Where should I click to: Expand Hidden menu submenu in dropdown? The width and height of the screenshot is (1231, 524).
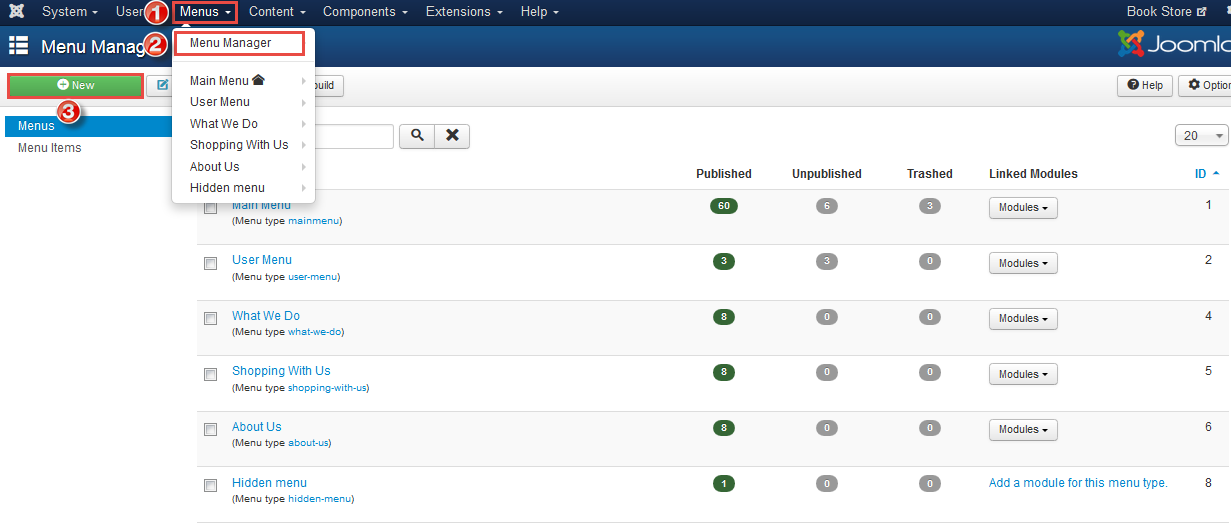coord(244,188)
